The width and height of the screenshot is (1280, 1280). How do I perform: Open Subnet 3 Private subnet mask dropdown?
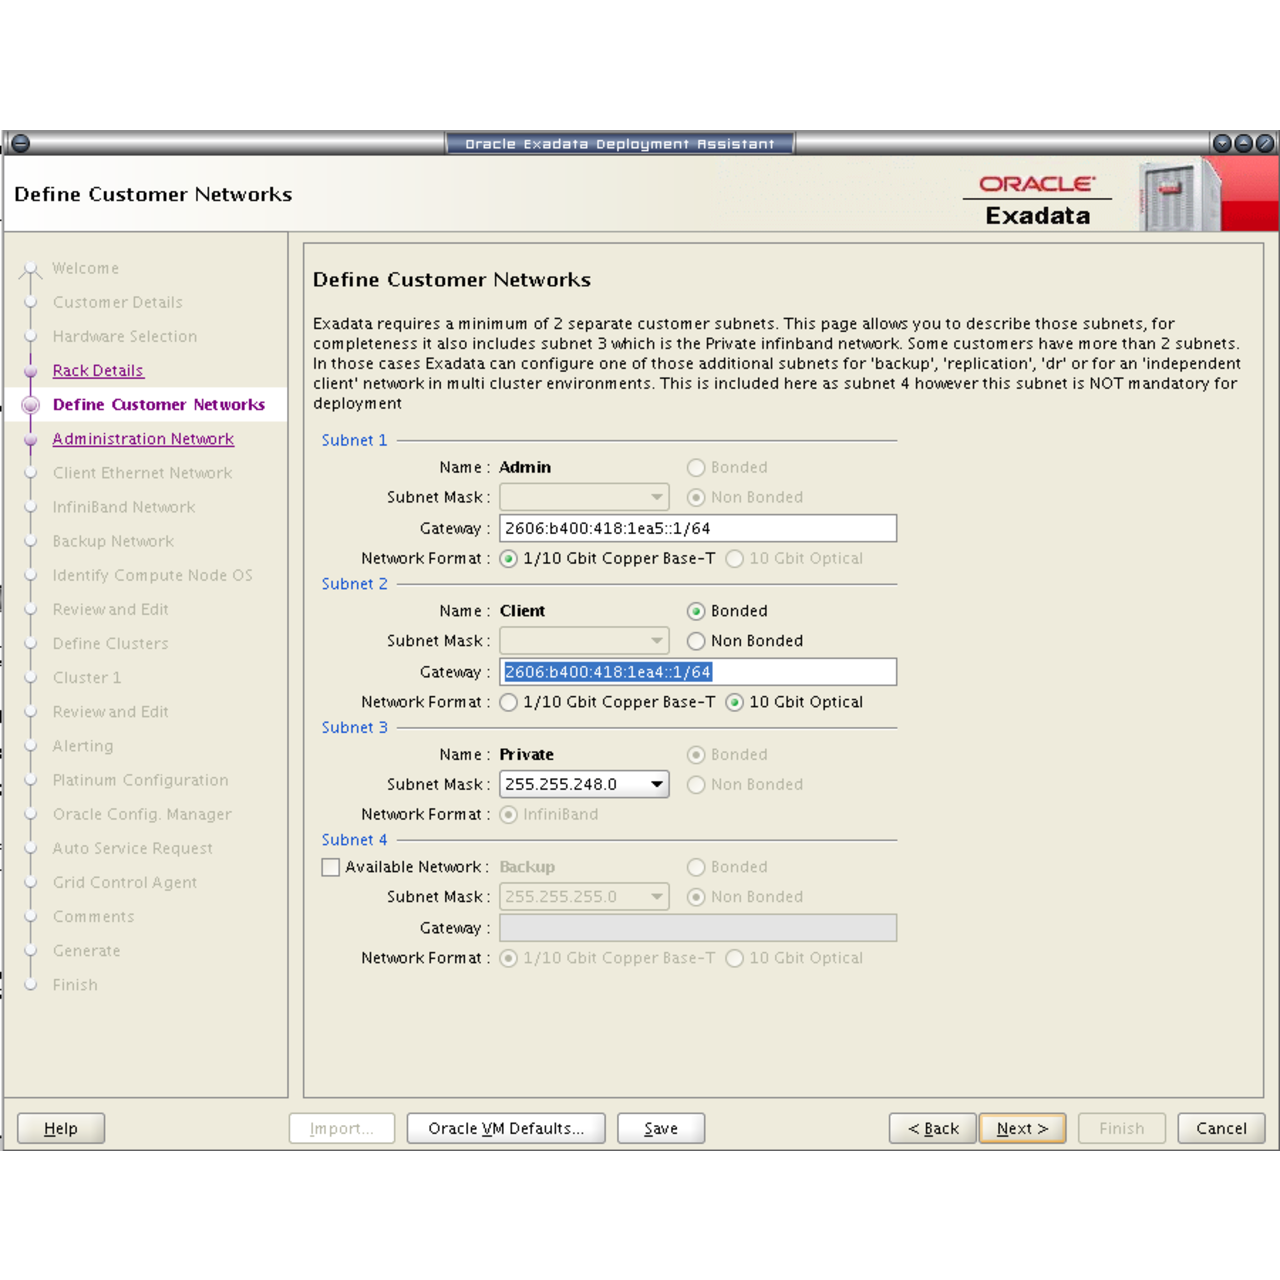coord(656,785)
